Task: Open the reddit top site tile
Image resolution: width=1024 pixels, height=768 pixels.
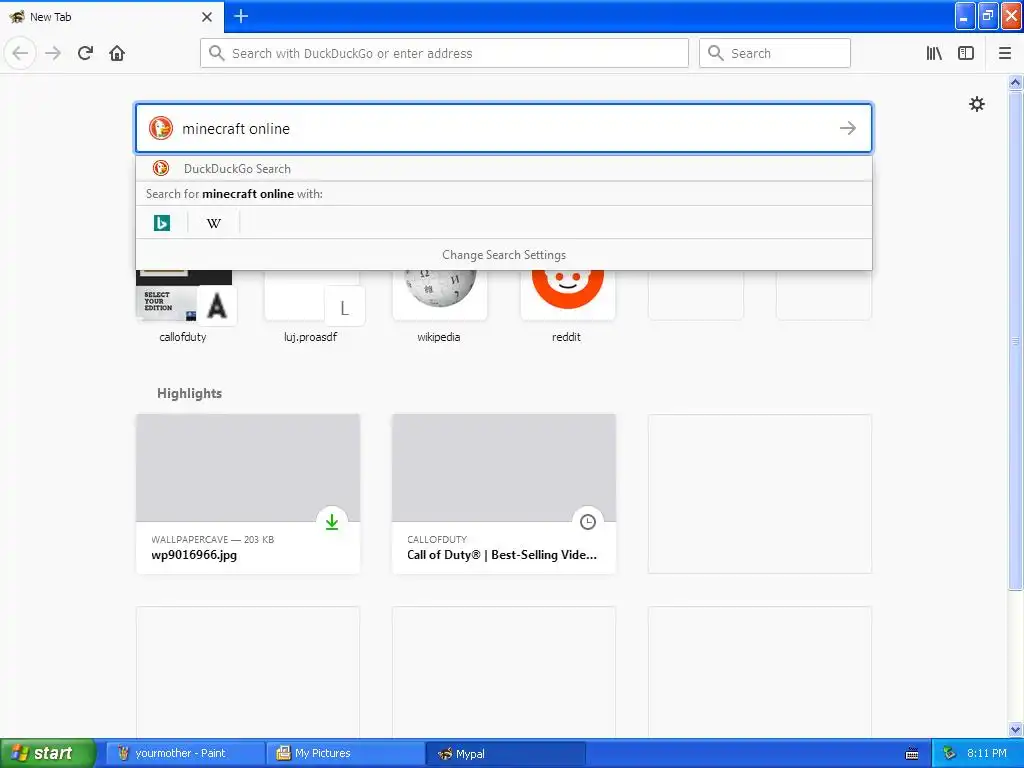Action: point(567,306)
